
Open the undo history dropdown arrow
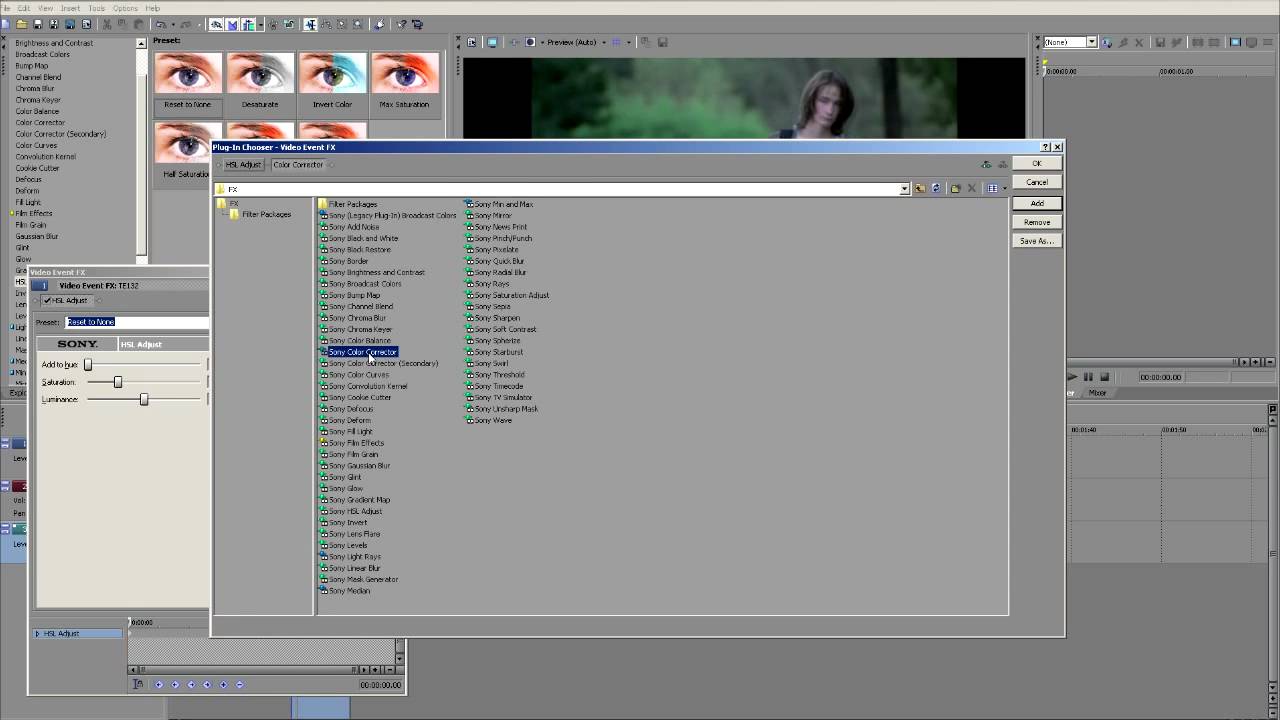click(174, 24)
